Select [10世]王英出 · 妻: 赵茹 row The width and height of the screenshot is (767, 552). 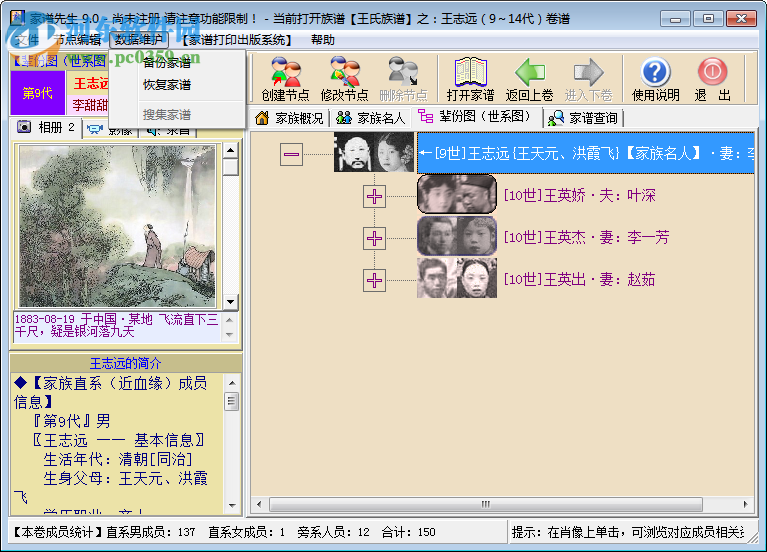click(x=580, y=279)
